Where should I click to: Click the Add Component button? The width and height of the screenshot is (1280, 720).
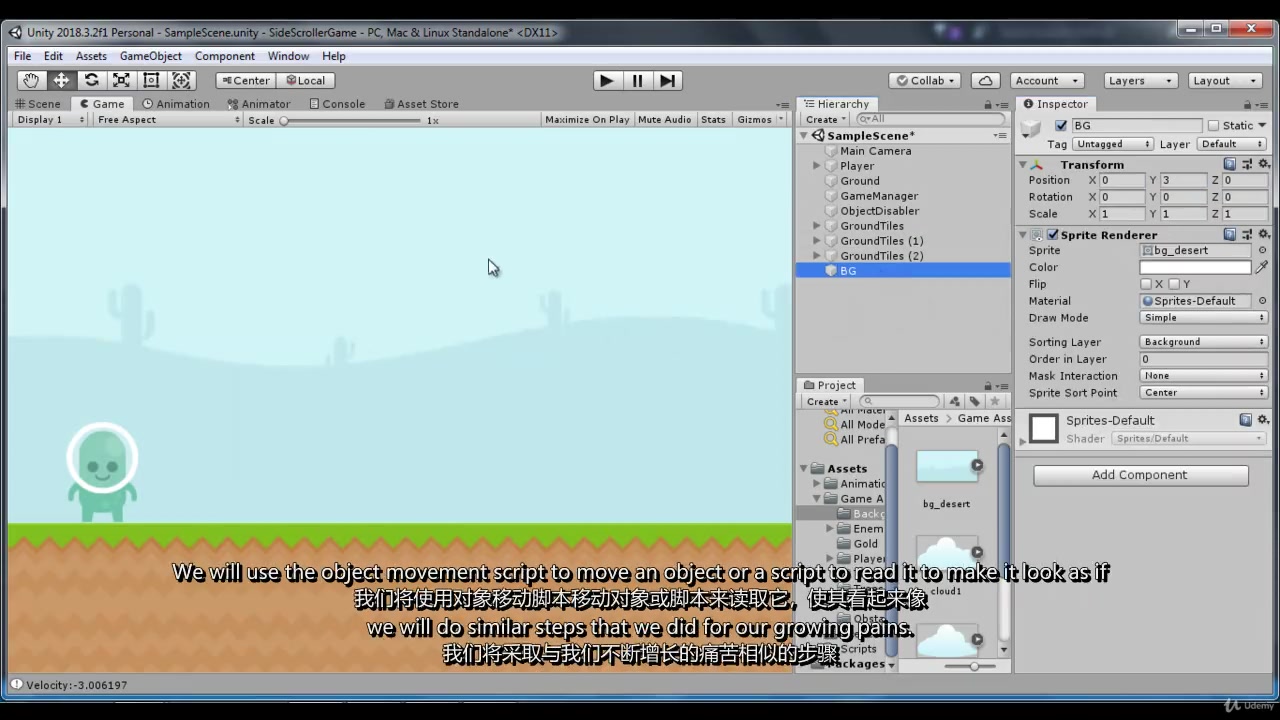[x=1139, y=475]
